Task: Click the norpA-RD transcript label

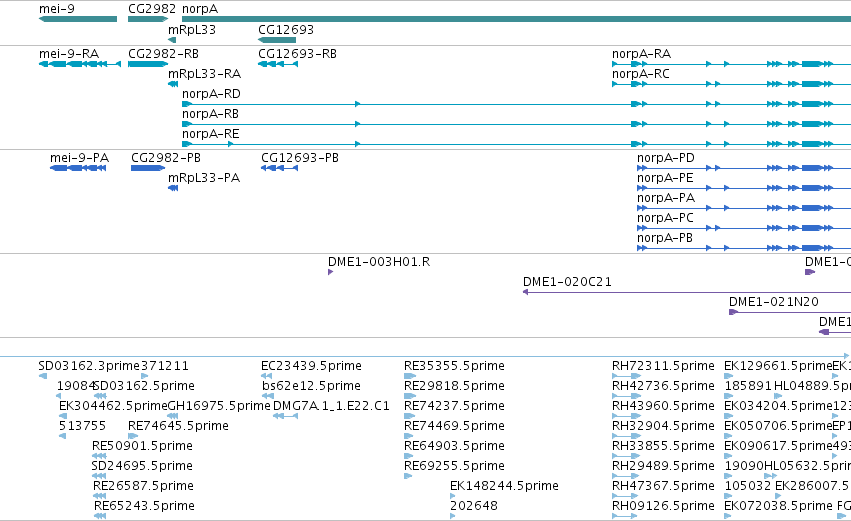Action: [x=211, y=94]
